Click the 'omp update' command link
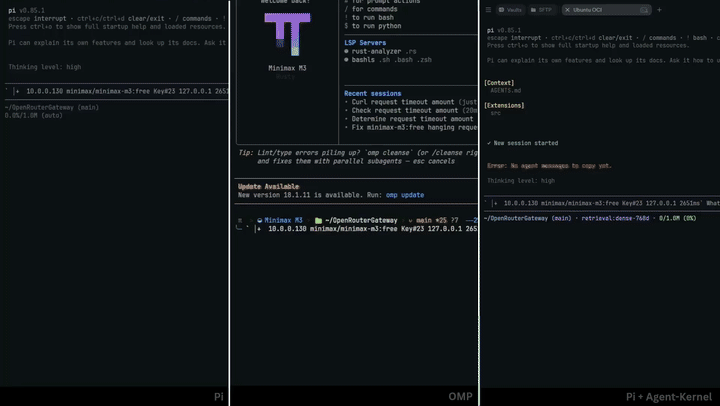Image resolution: width=720 pixels, height=406 pixels. pos(405,195)
